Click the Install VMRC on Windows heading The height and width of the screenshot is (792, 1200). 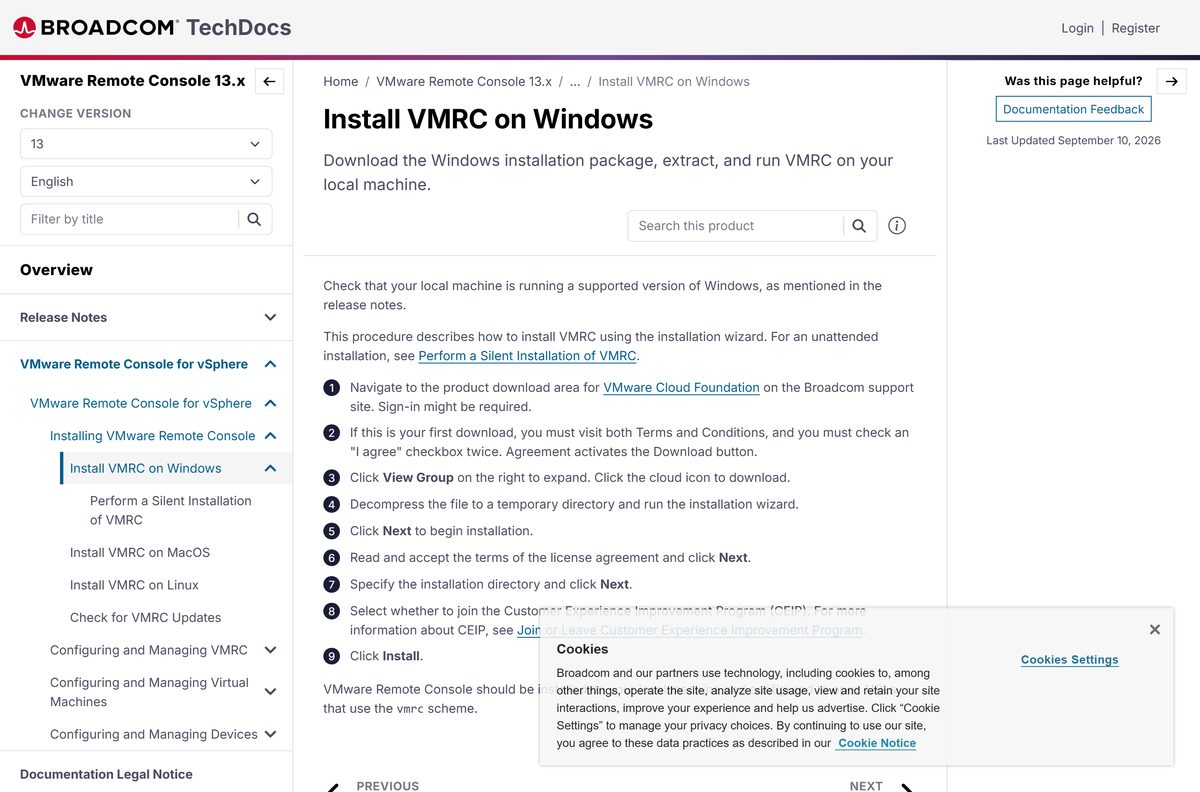488,119
